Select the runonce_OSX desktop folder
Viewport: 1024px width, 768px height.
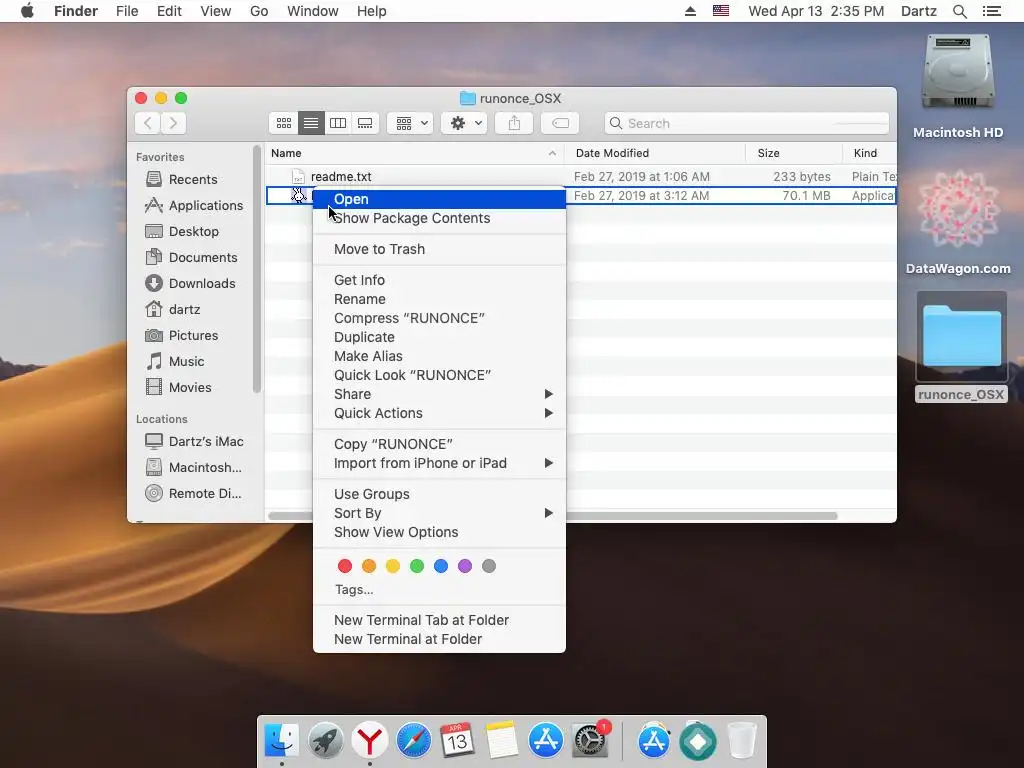pos(961,347)
